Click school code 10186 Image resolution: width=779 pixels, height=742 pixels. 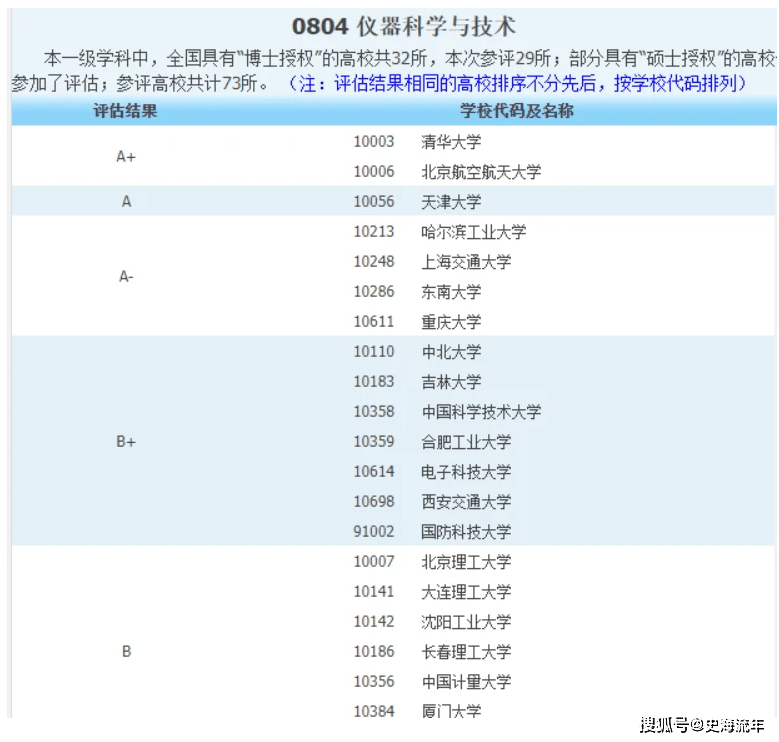[374, 651]
